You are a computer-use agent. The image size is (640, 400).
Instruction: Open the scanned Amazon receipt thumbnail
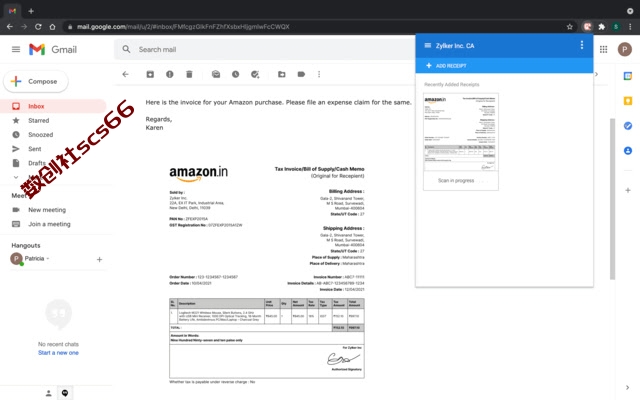click(461, 141)
